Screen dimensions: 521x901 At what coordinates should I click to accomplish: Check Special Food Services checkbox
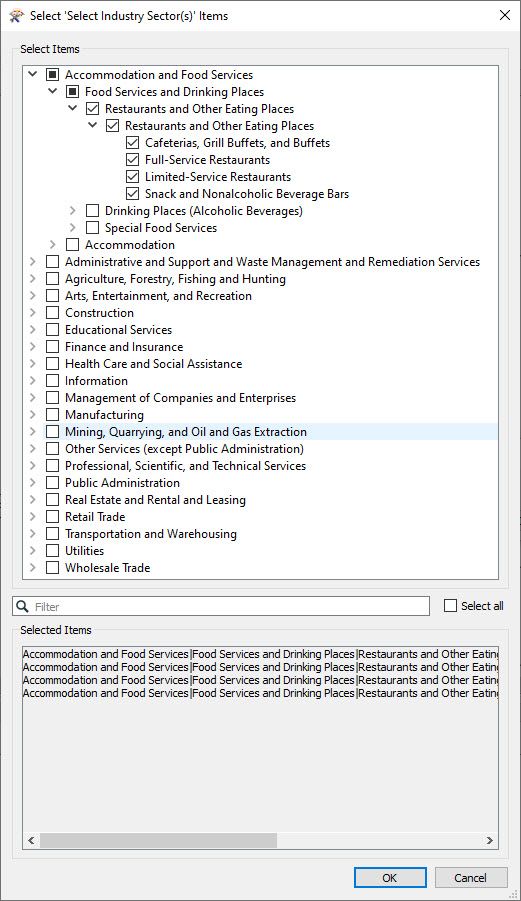92,228
